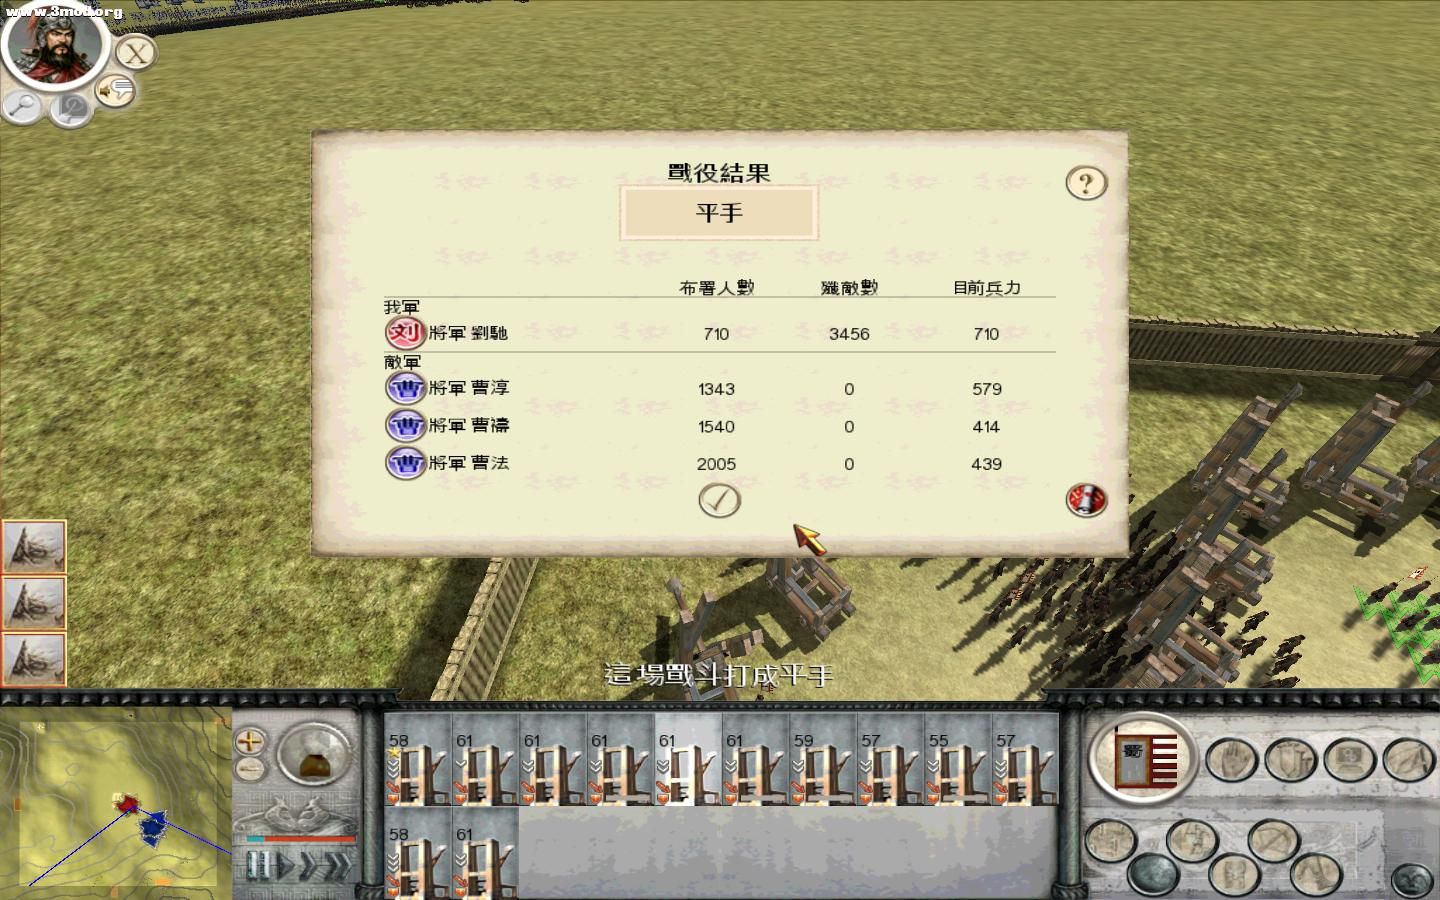
Task: Set battle speed to normal play arrow
Action: (285, 865)
